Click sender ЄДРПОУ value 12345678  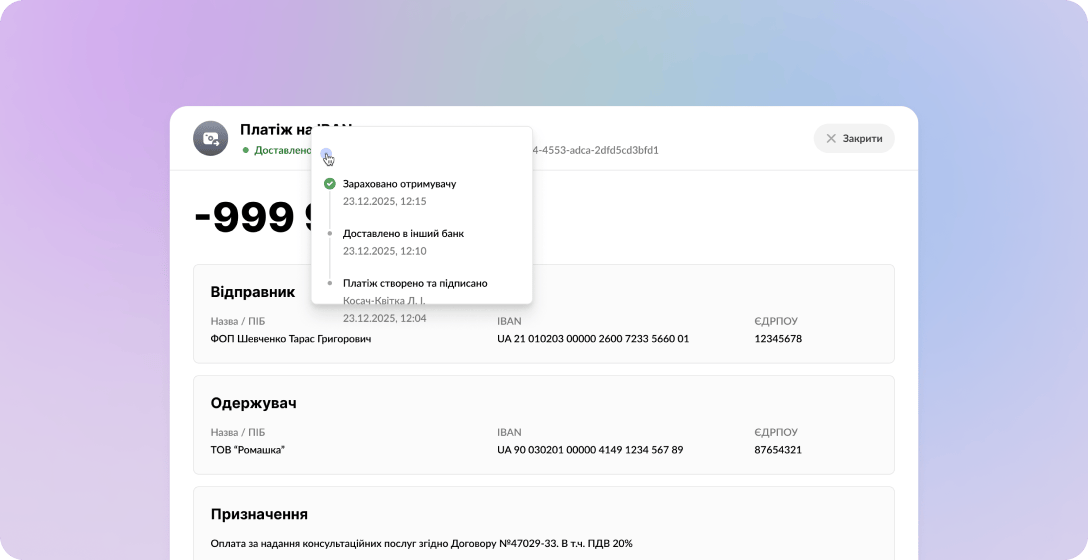[x=778, y=339]
